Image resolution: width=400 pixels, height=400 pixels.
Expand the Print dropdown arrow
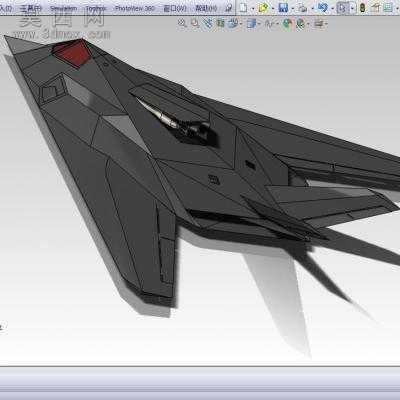312,8
